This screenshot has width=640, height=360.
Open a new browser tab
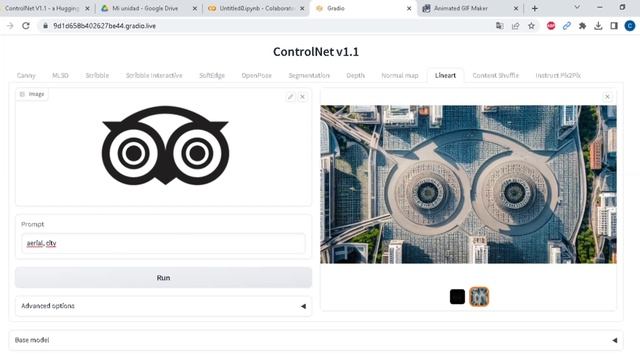pos(535,8)
